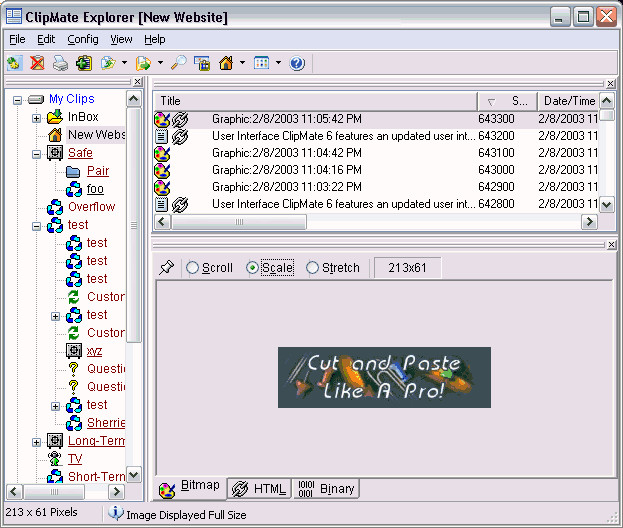Expand the Long-Term tree node
Viewport: 623px width, 528px height.
pos(36,442)
